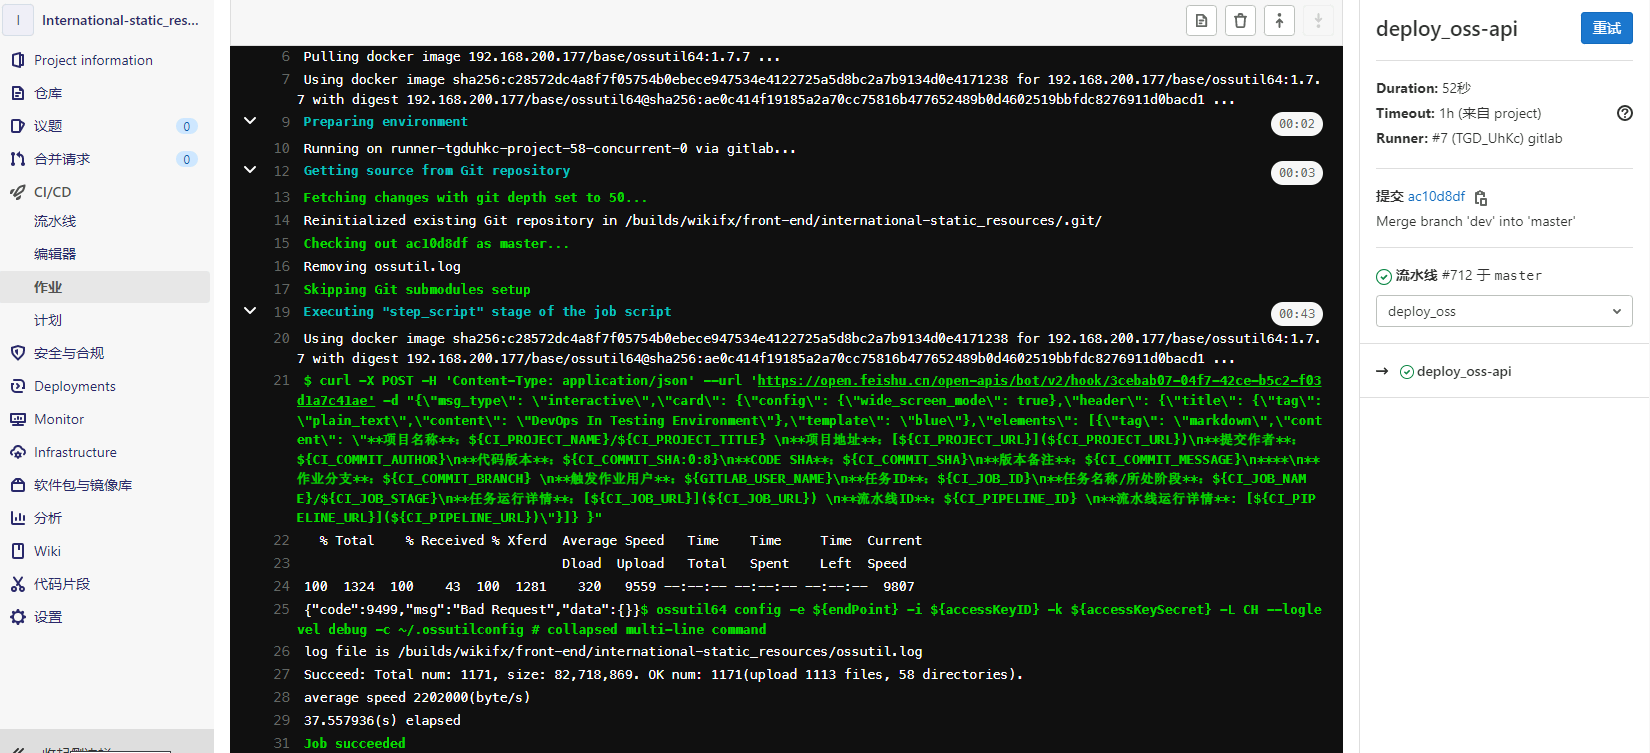The width and height of the screenshot is (1650, 753).
Task: Open the deploy_oss stage dropdown
Action: click(x=1503, y=311)
